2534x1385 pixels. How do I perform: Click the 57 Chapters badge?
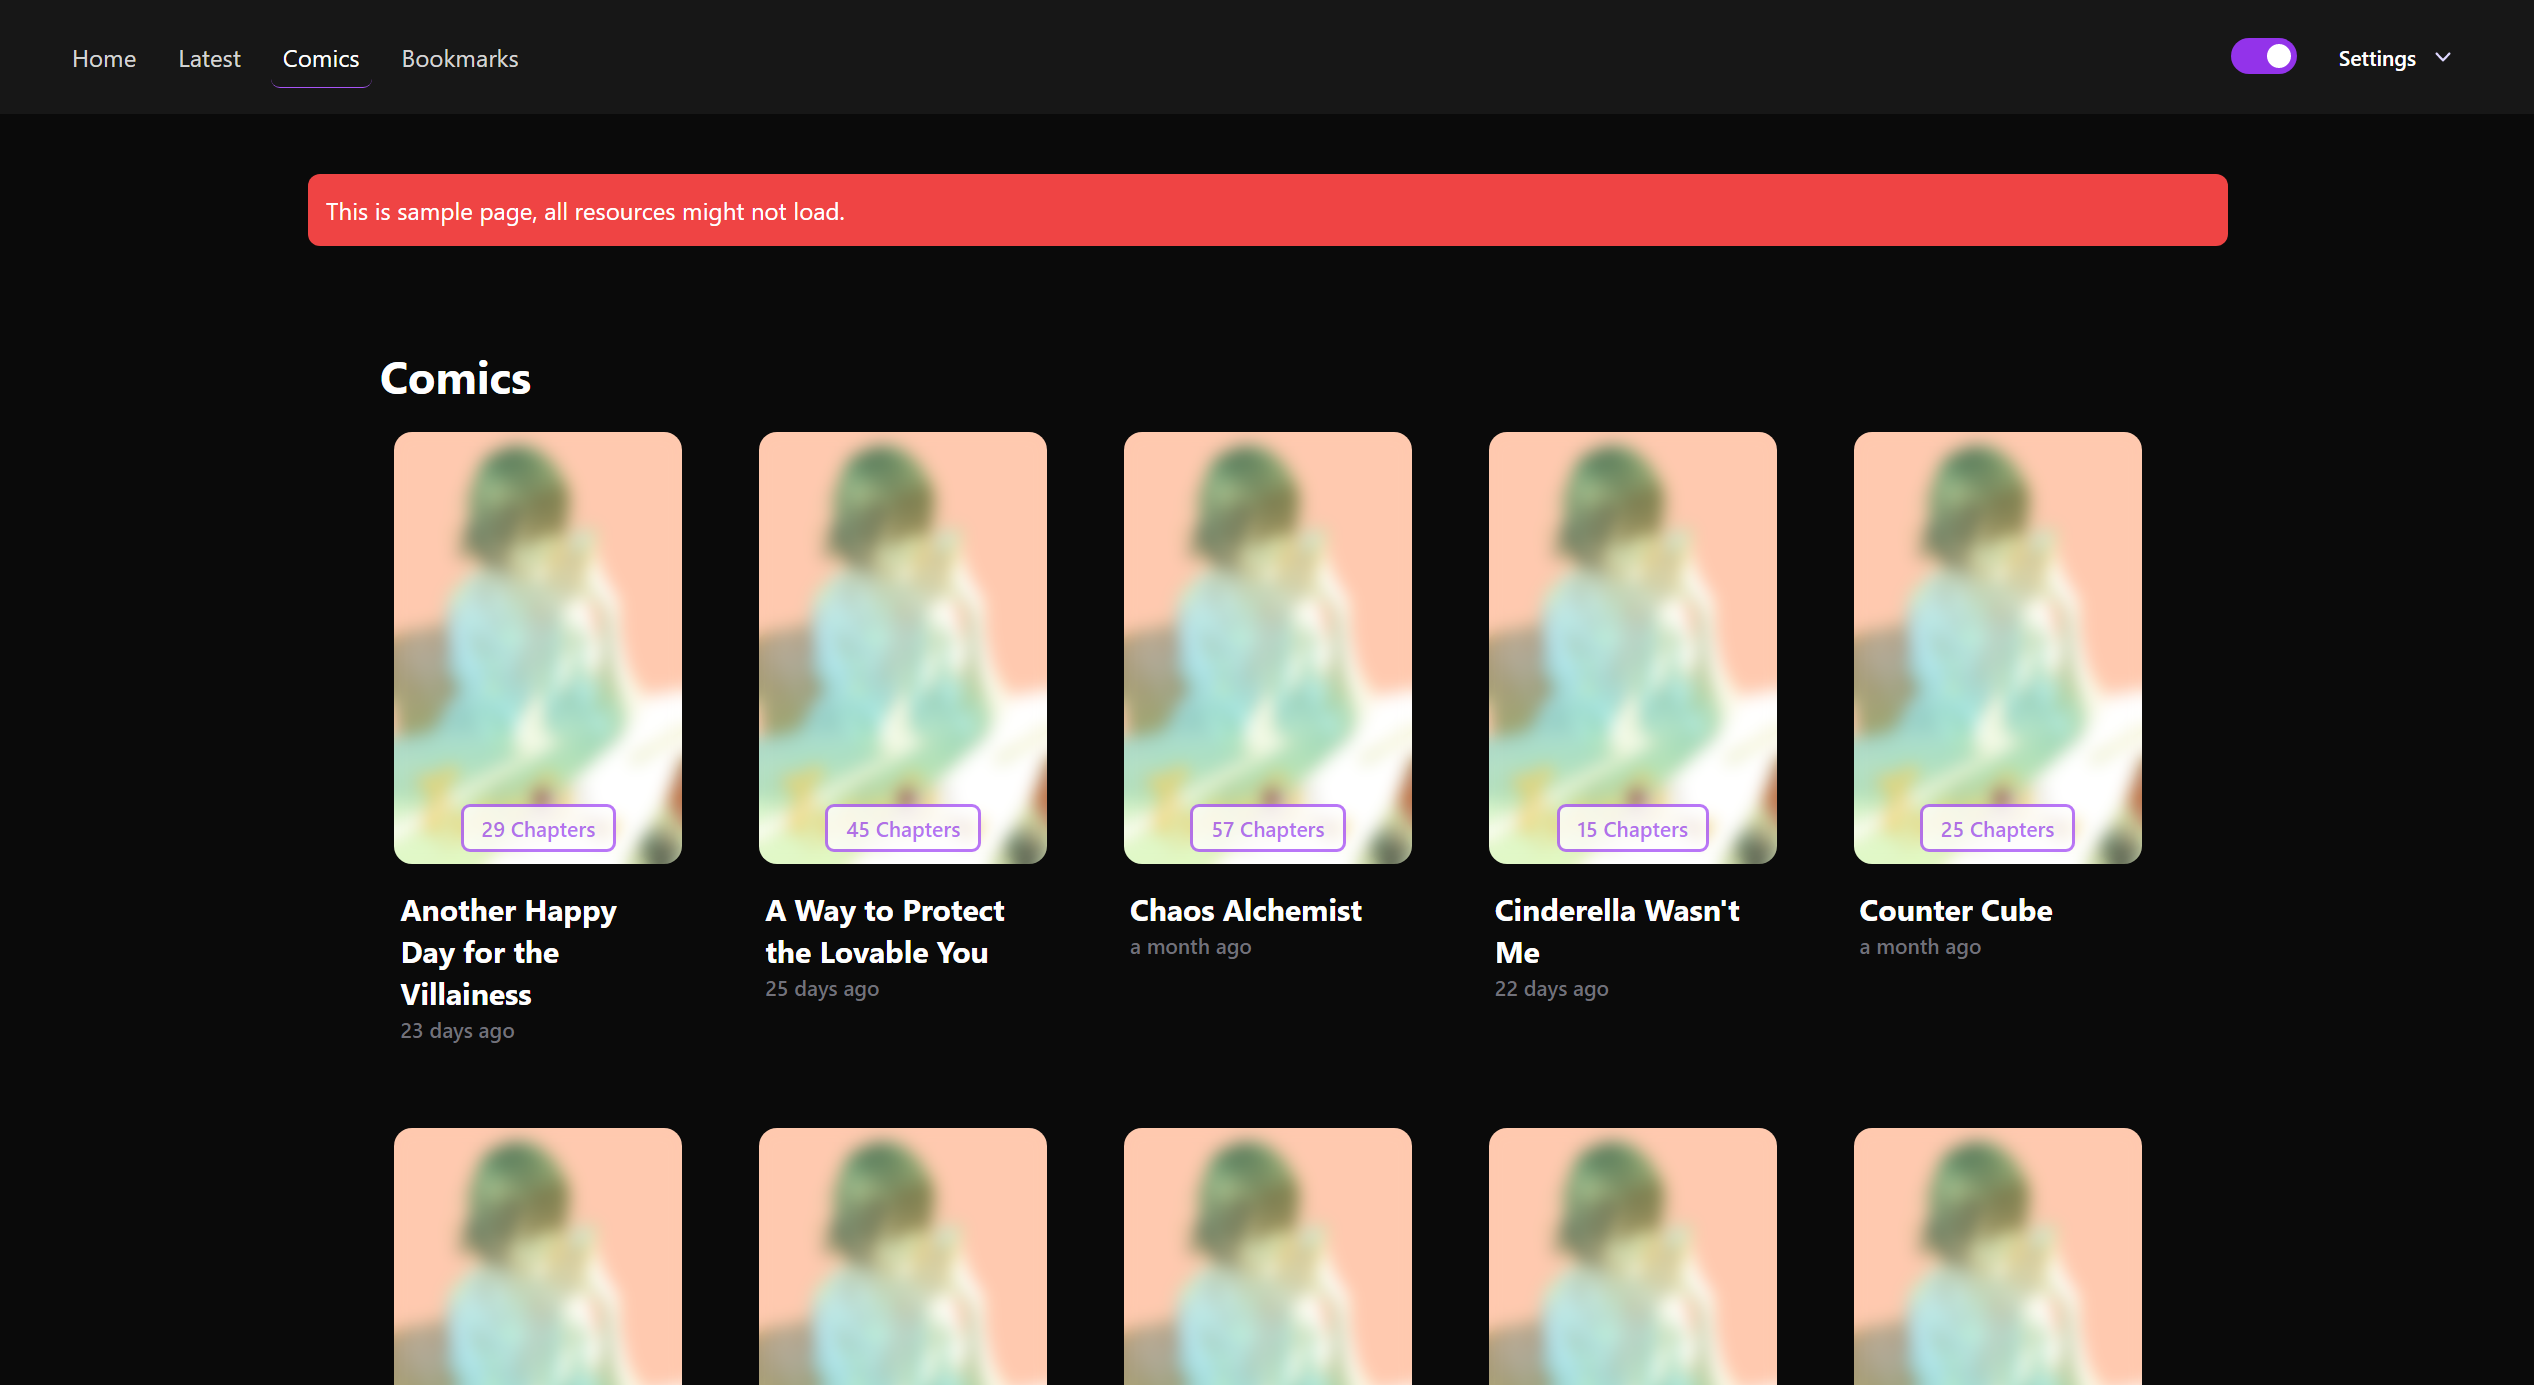point(1267,829)
